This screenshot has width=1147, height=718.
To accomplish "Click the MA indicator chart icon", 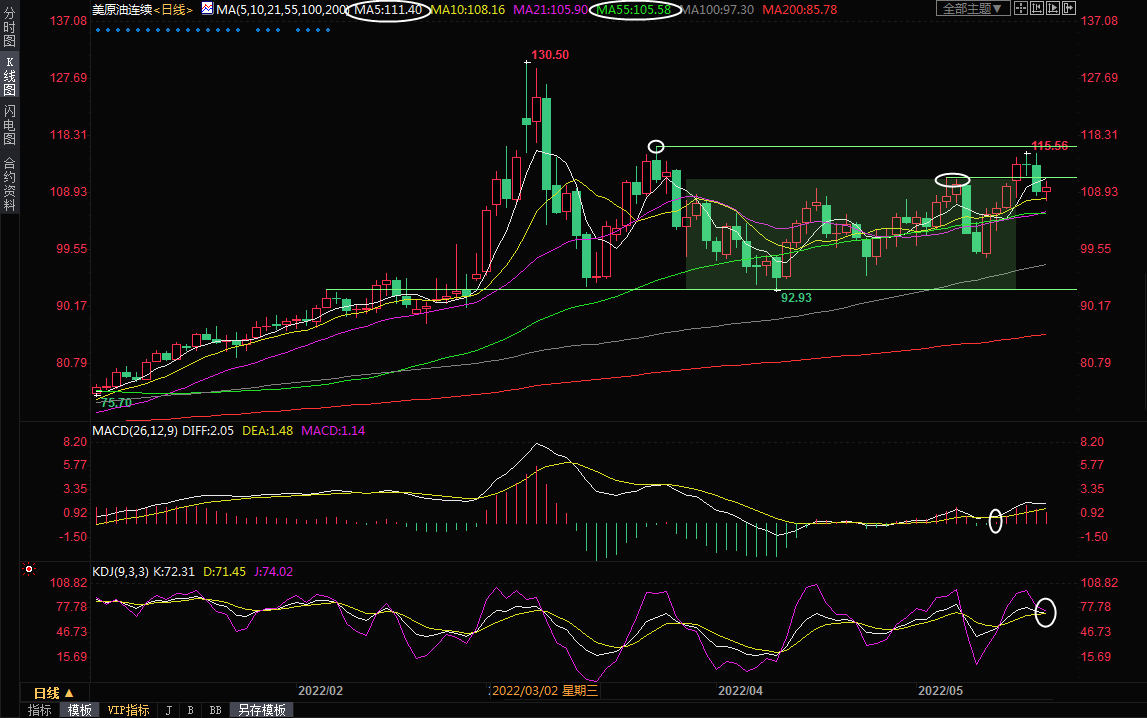I will (x=207, y=9).
